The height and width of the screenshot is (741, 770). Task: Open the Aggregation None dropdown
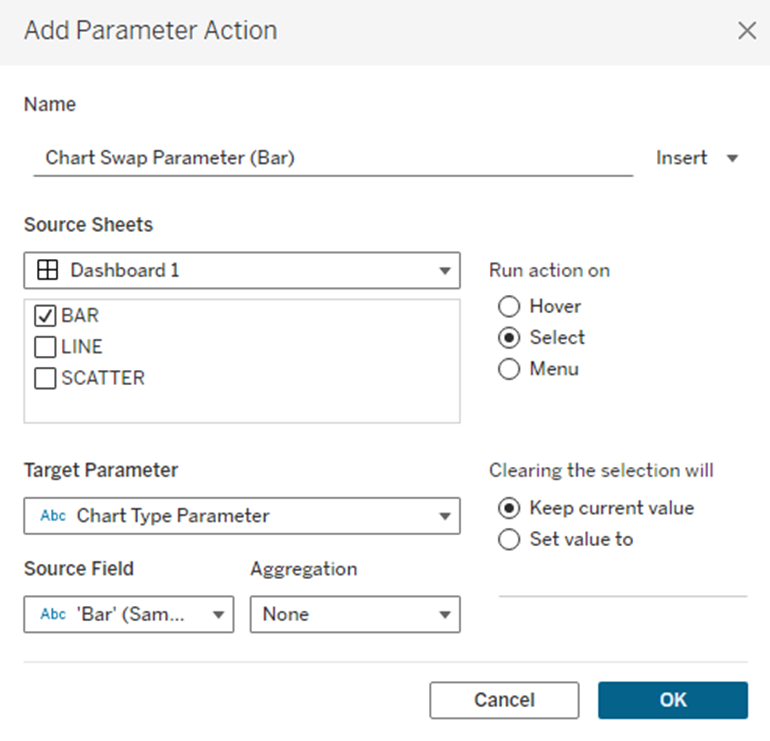[x=355, y=614]
